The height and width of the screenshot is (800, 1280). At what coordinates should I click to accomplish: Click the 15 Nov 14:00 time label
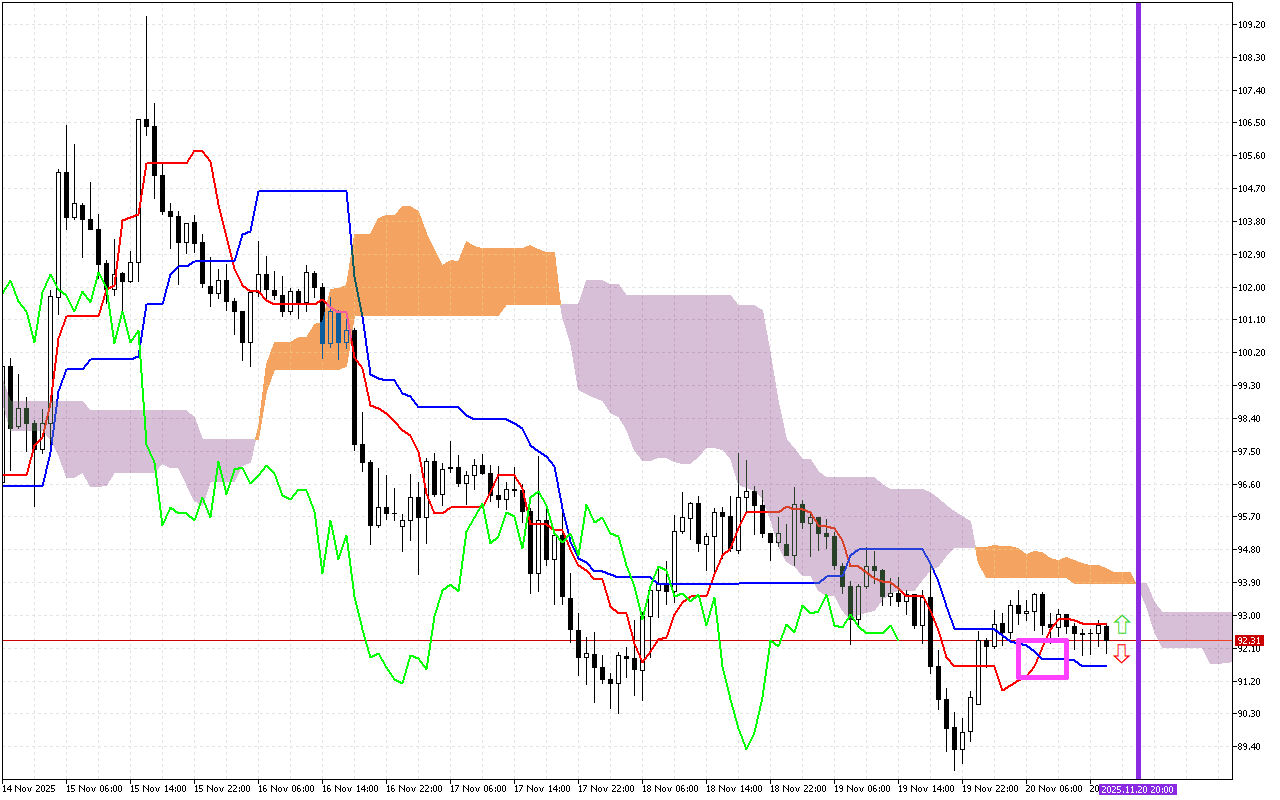tap(160, 789)
